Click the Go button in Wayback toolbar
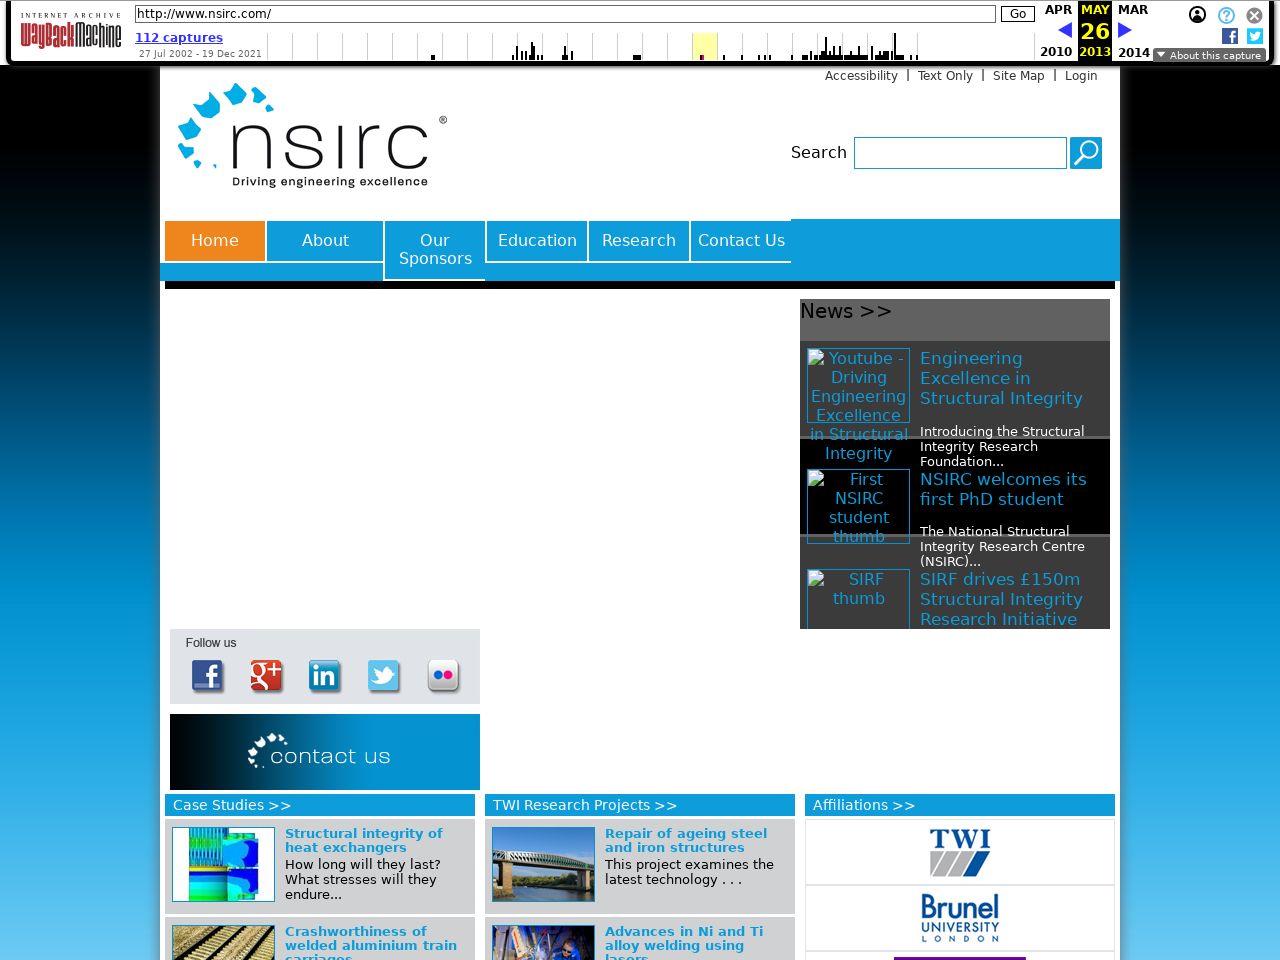This screenshot has width=1280, height=960. click(1017, 14)
